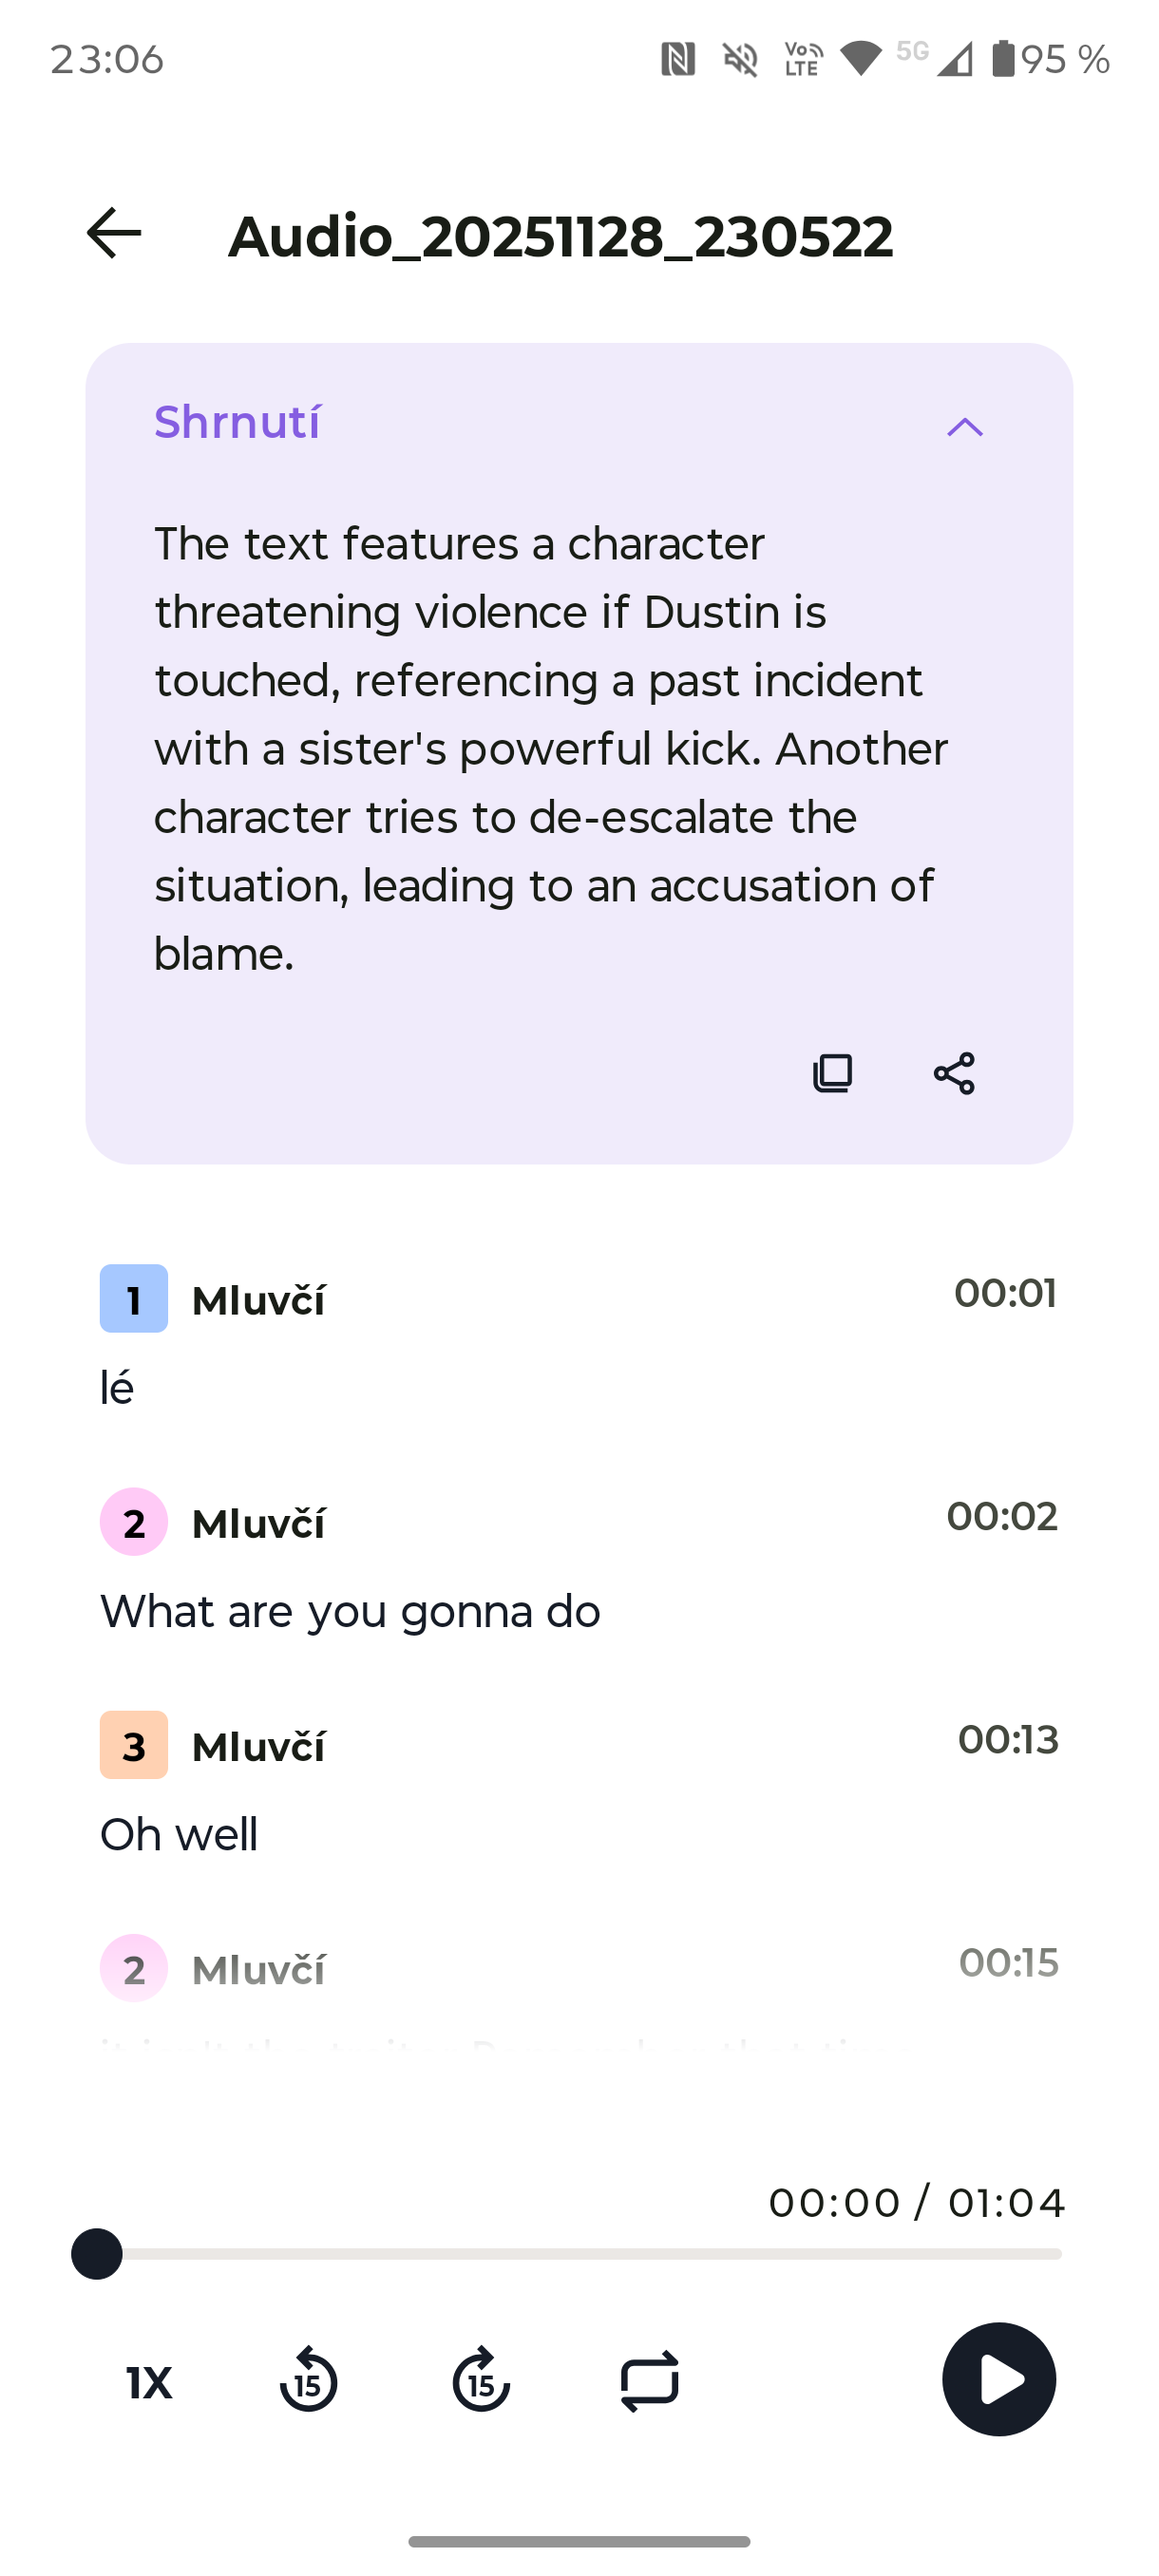Tap the muted sound status icon
Viewport: 1159px width, 2576px height.
(x=740, y=60)
